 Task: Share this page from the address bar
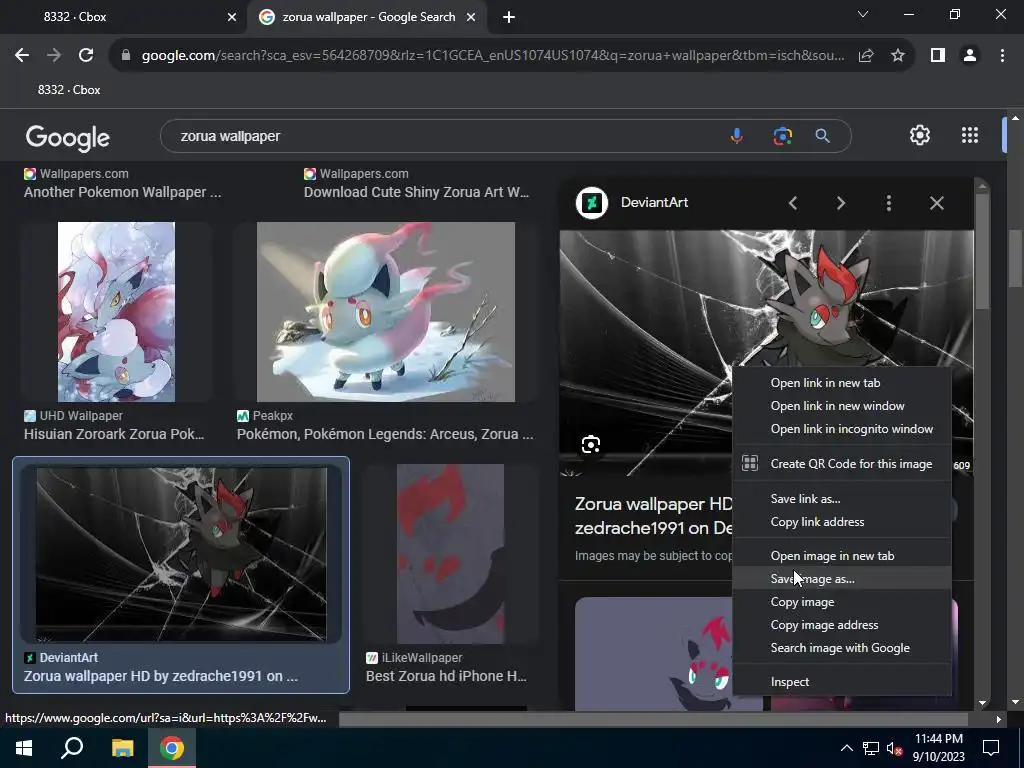pyautogui.click(x=866, y=56)
